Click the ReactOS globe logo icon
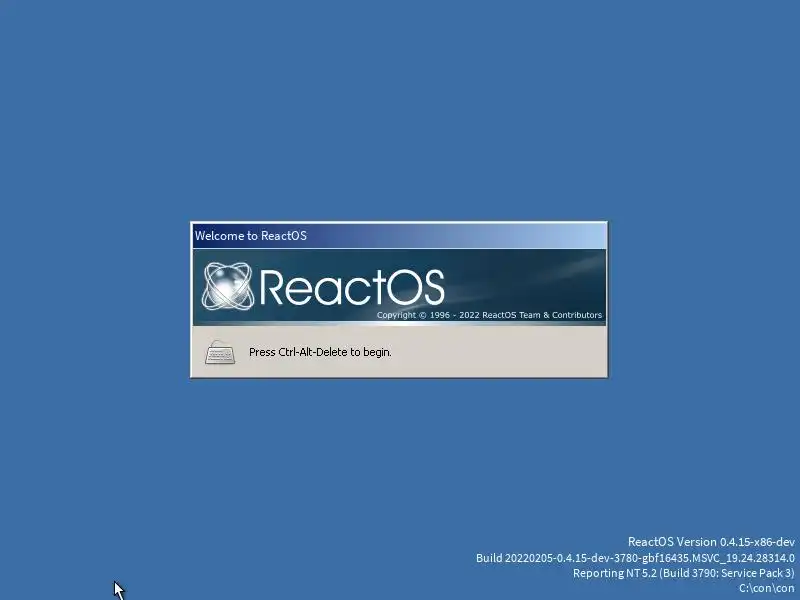The width and height of the screenshot is (800, 600). pos(228,286)
